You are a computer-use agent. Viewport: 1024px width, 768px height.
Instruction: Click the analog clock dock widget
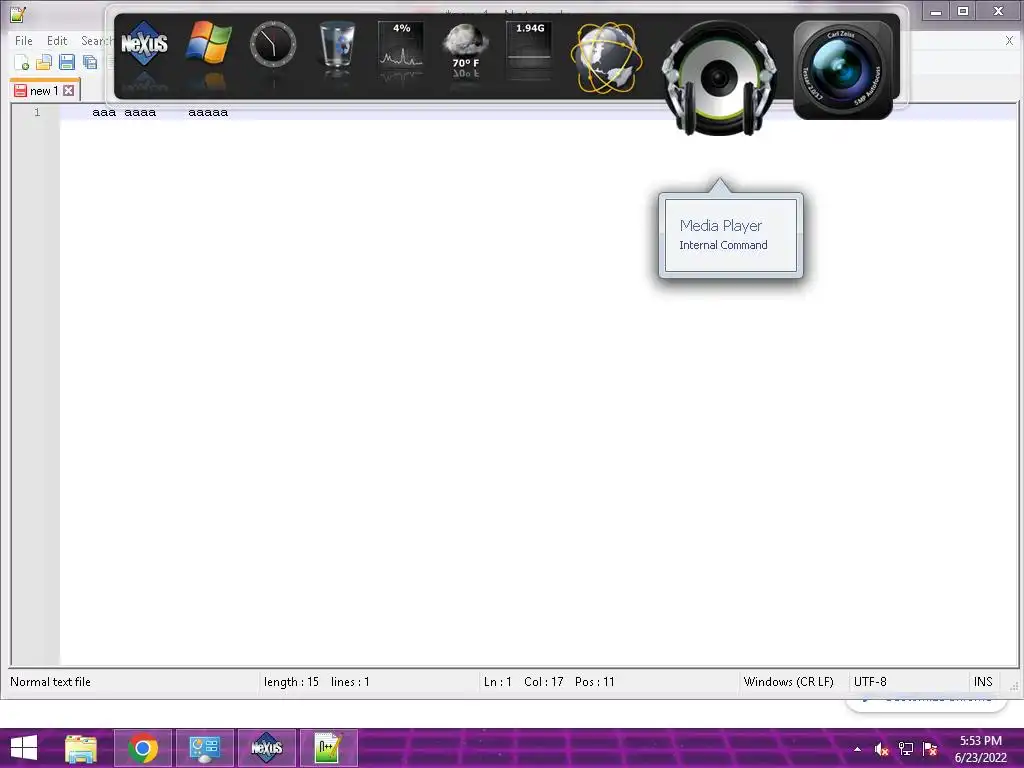[273, 44]
